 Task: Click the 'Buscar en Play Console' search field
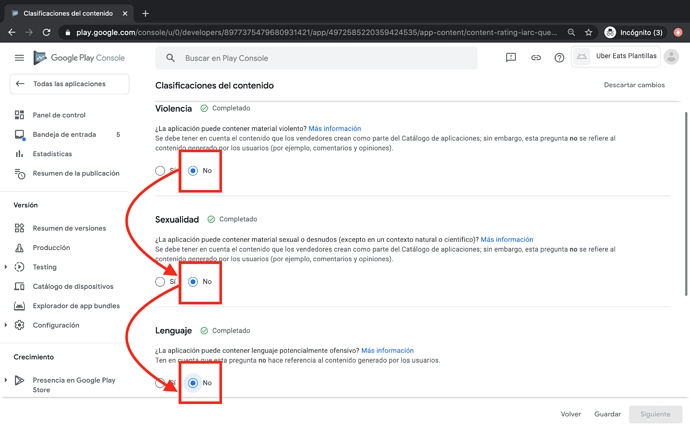click(320, 58)
